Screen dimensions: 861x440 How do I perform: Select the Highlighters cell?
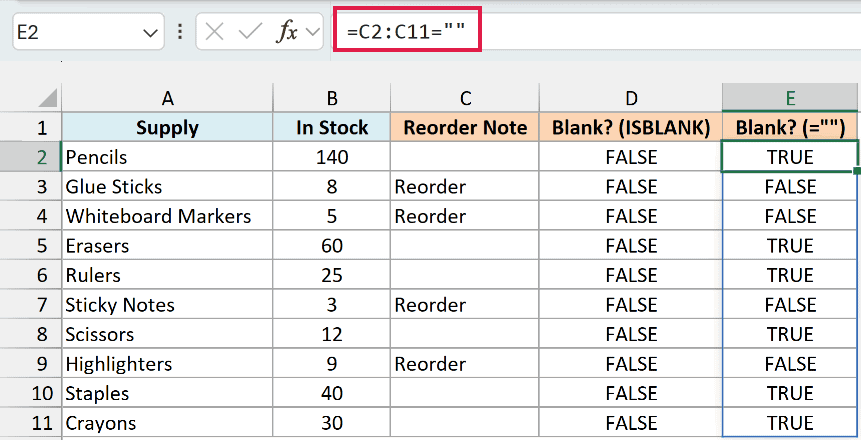click(167, 364)
